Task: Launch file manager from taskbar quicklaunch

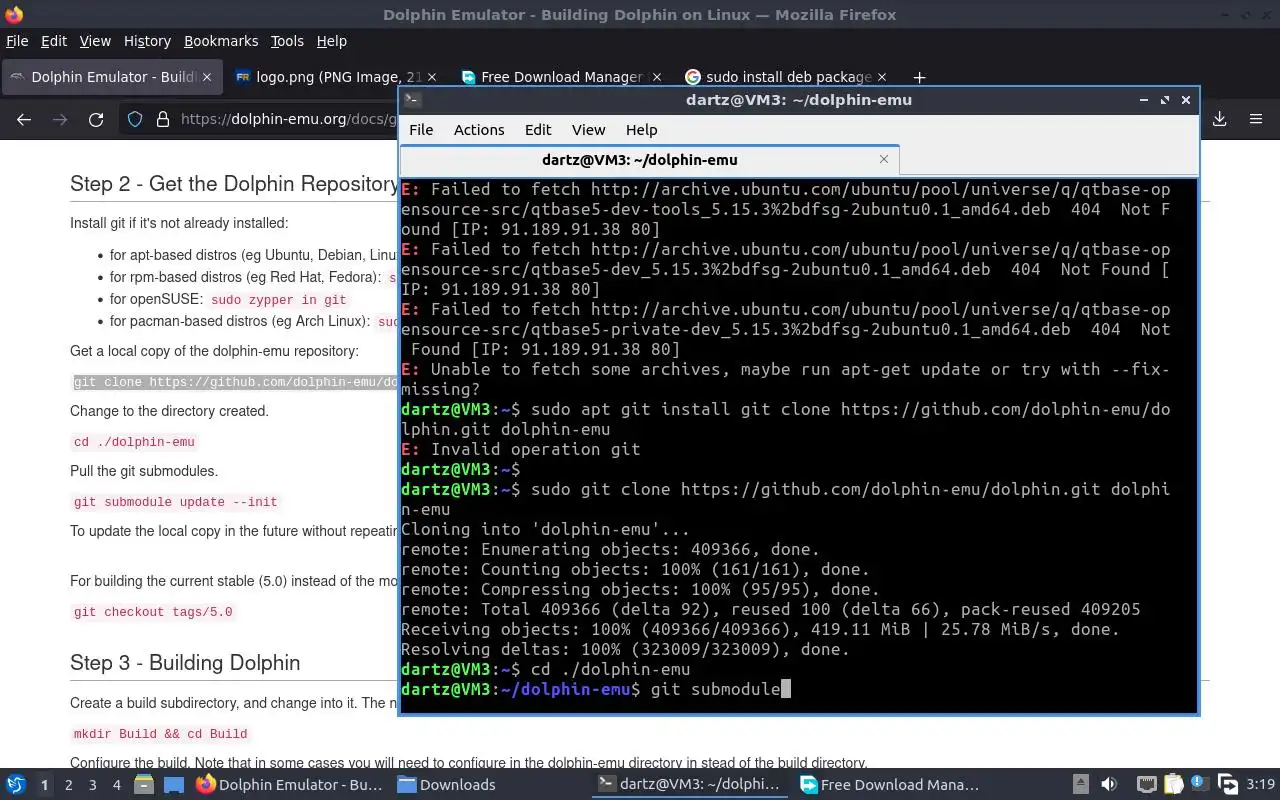Action: click(143, 785)
